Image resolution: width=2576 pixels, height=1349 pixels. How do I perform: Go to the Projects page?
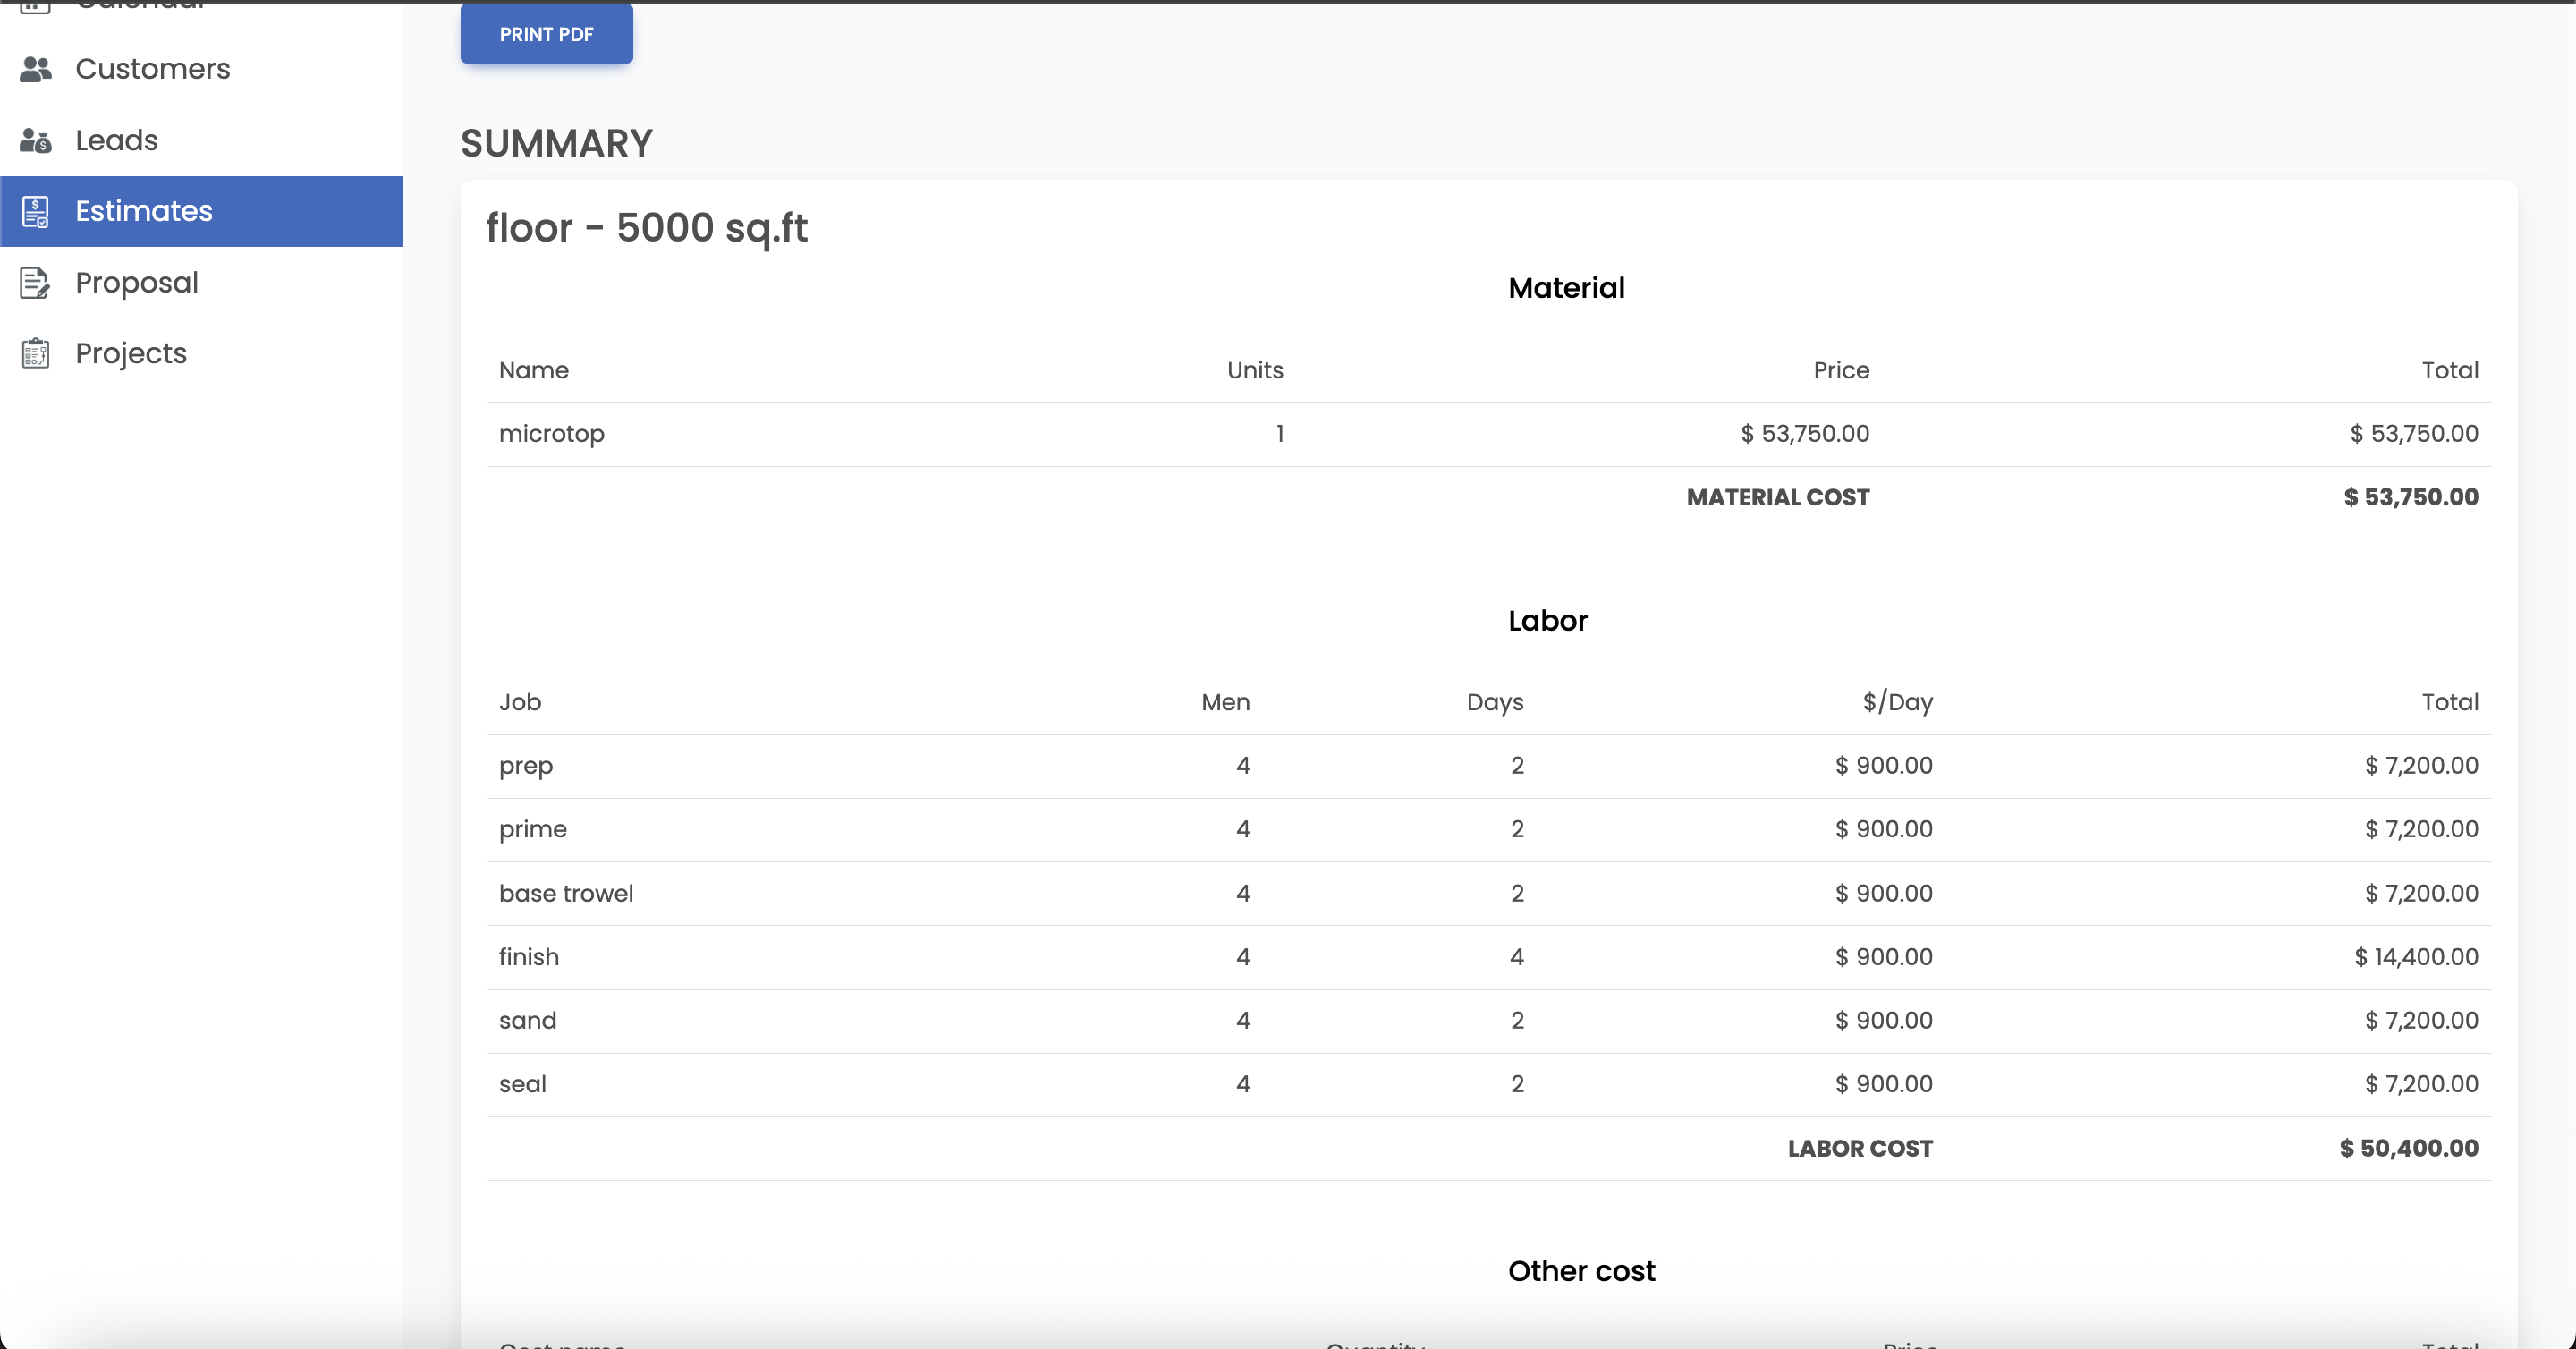pos(131,352)
